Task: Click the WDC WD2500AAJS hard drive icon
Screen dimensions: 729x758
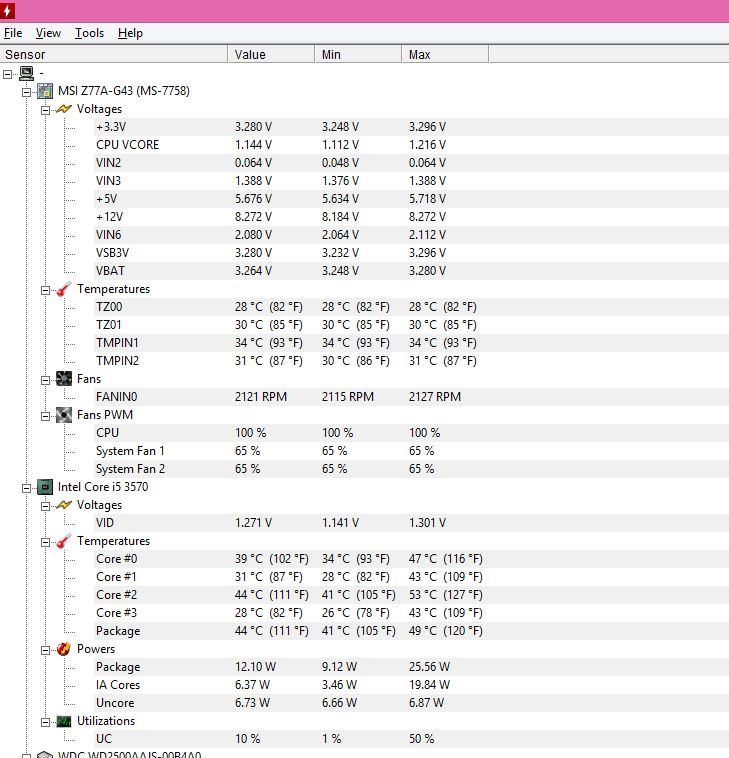Action: click(45, 755)
